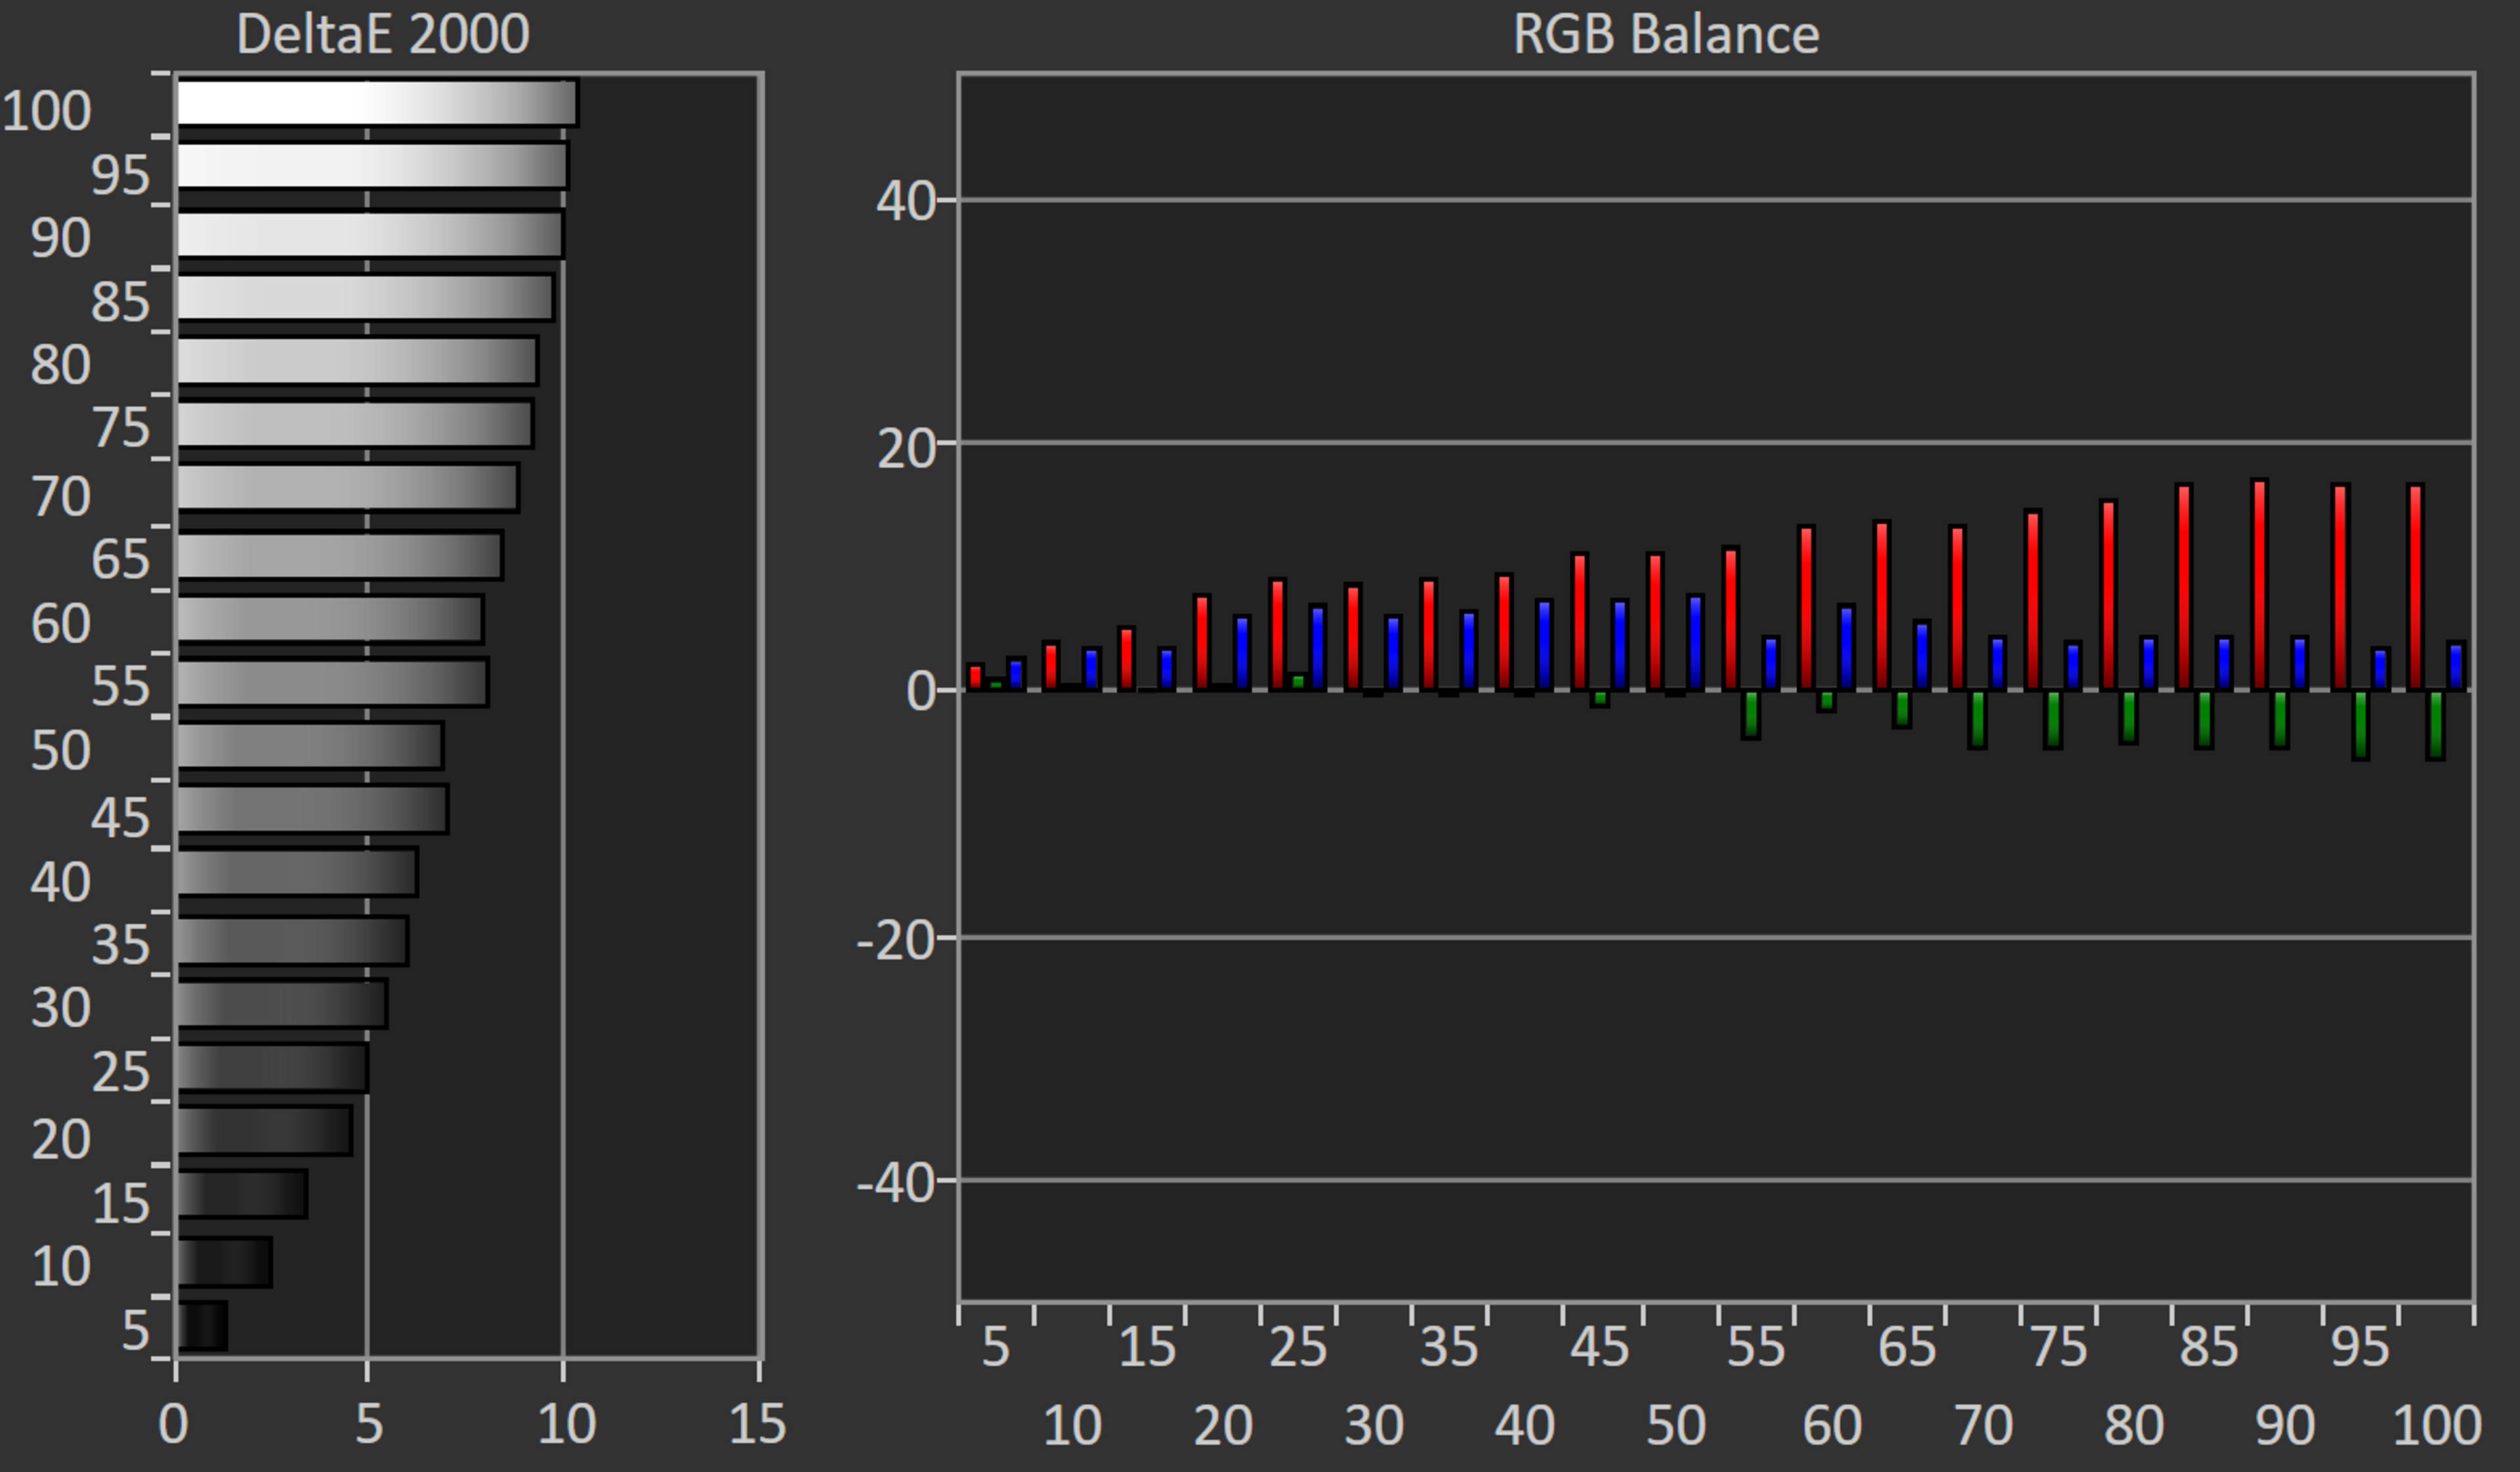Click the 25 DeltaE bar
The image size is (2520, 1472).
pyautogui.click(x=272, y=1067)
